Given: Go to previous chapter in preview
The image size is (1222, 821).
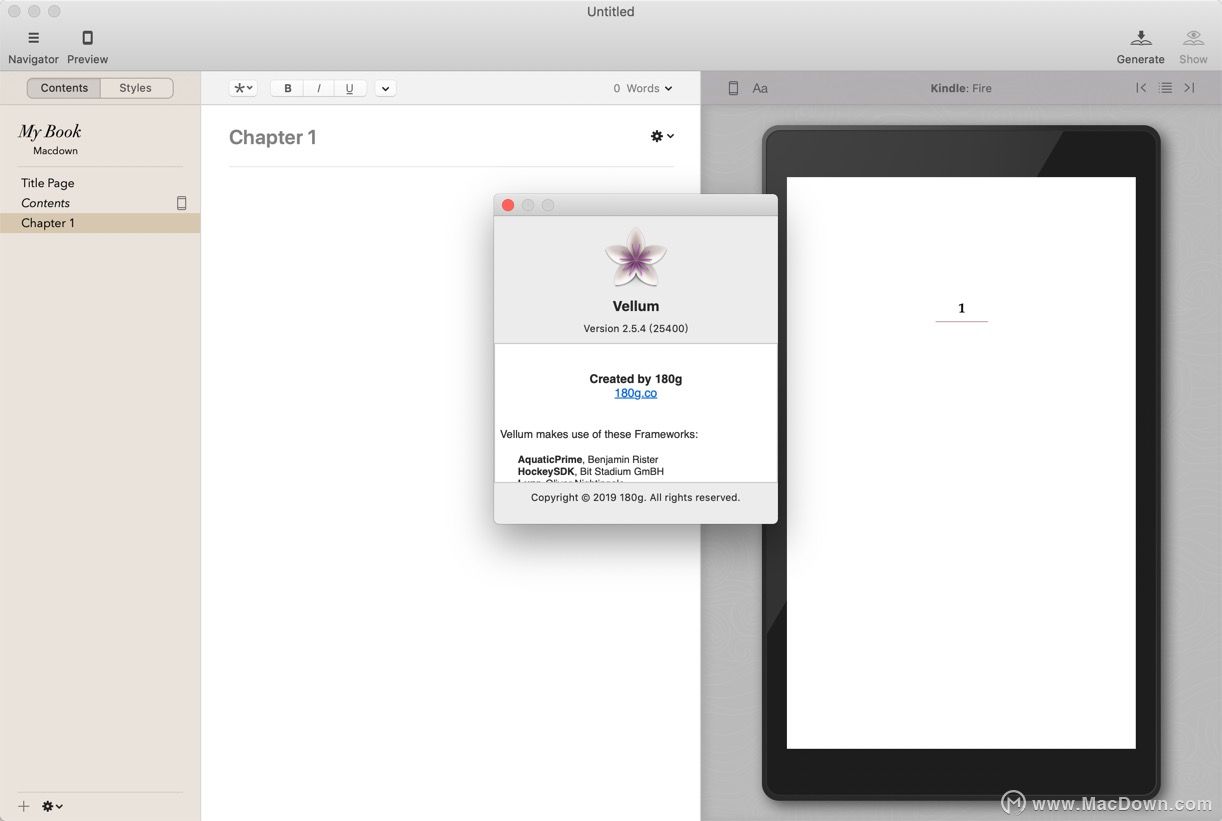Looking at the screenshot, I should point(1141,88).
